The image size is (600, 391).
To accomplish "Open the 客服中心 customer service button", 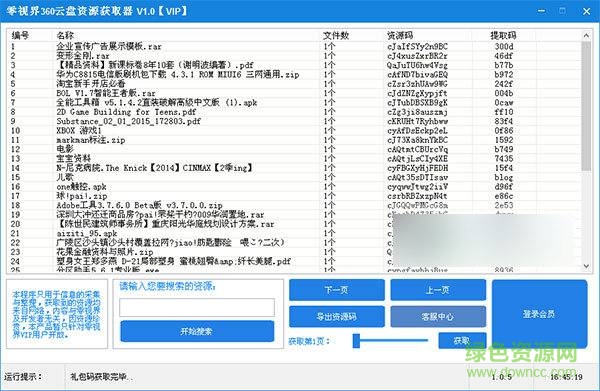I will (x=438, y=316).
